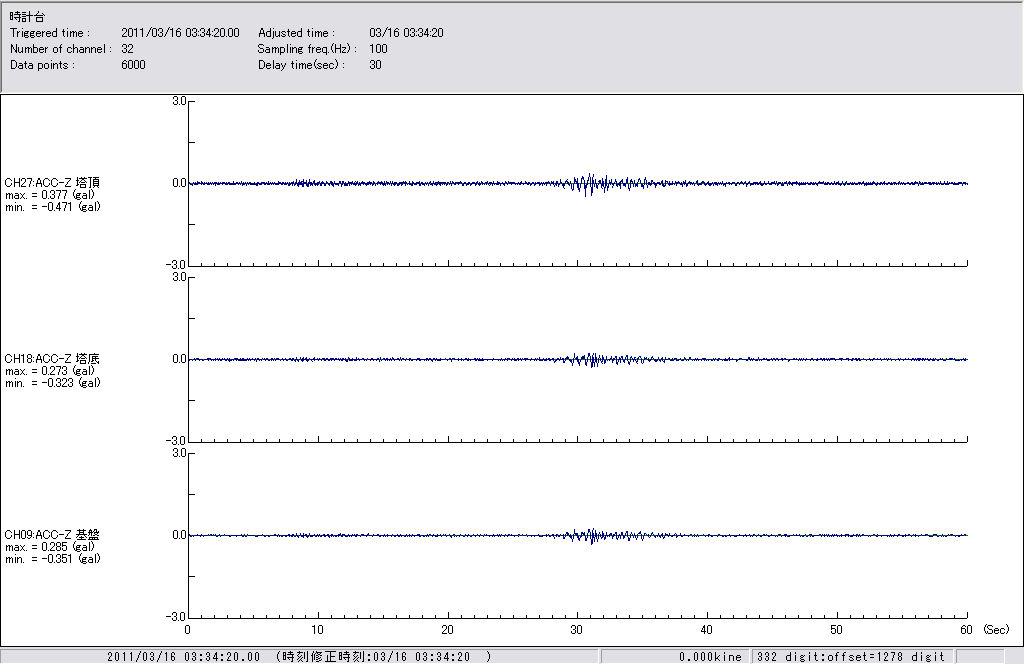Screen dimensions: 1024x664
Task: Click the (Sec) unit label on axis
Action: click(996, 630)
